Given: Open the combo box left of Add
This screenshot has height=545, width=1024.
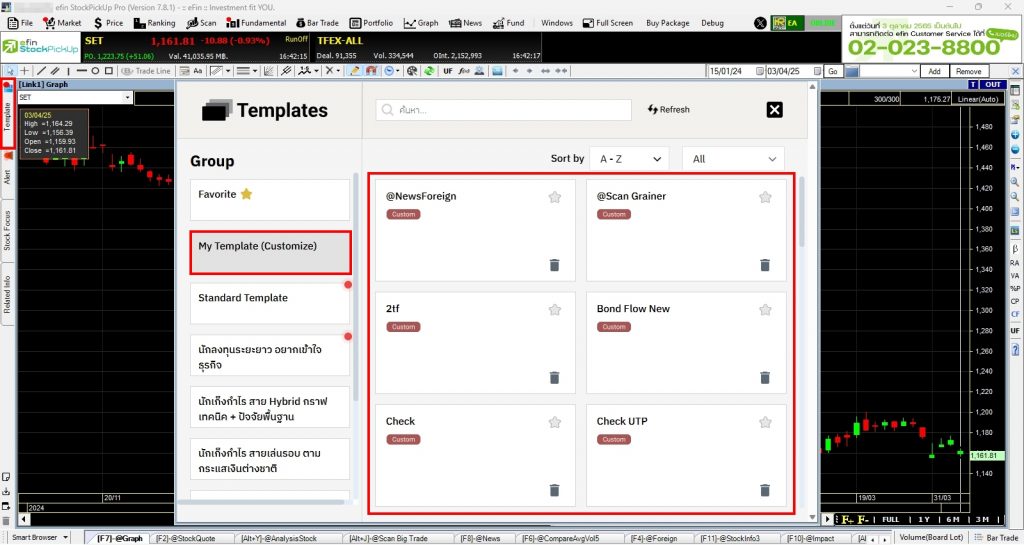Looking at the screenshot, I should tap(889, 71).
